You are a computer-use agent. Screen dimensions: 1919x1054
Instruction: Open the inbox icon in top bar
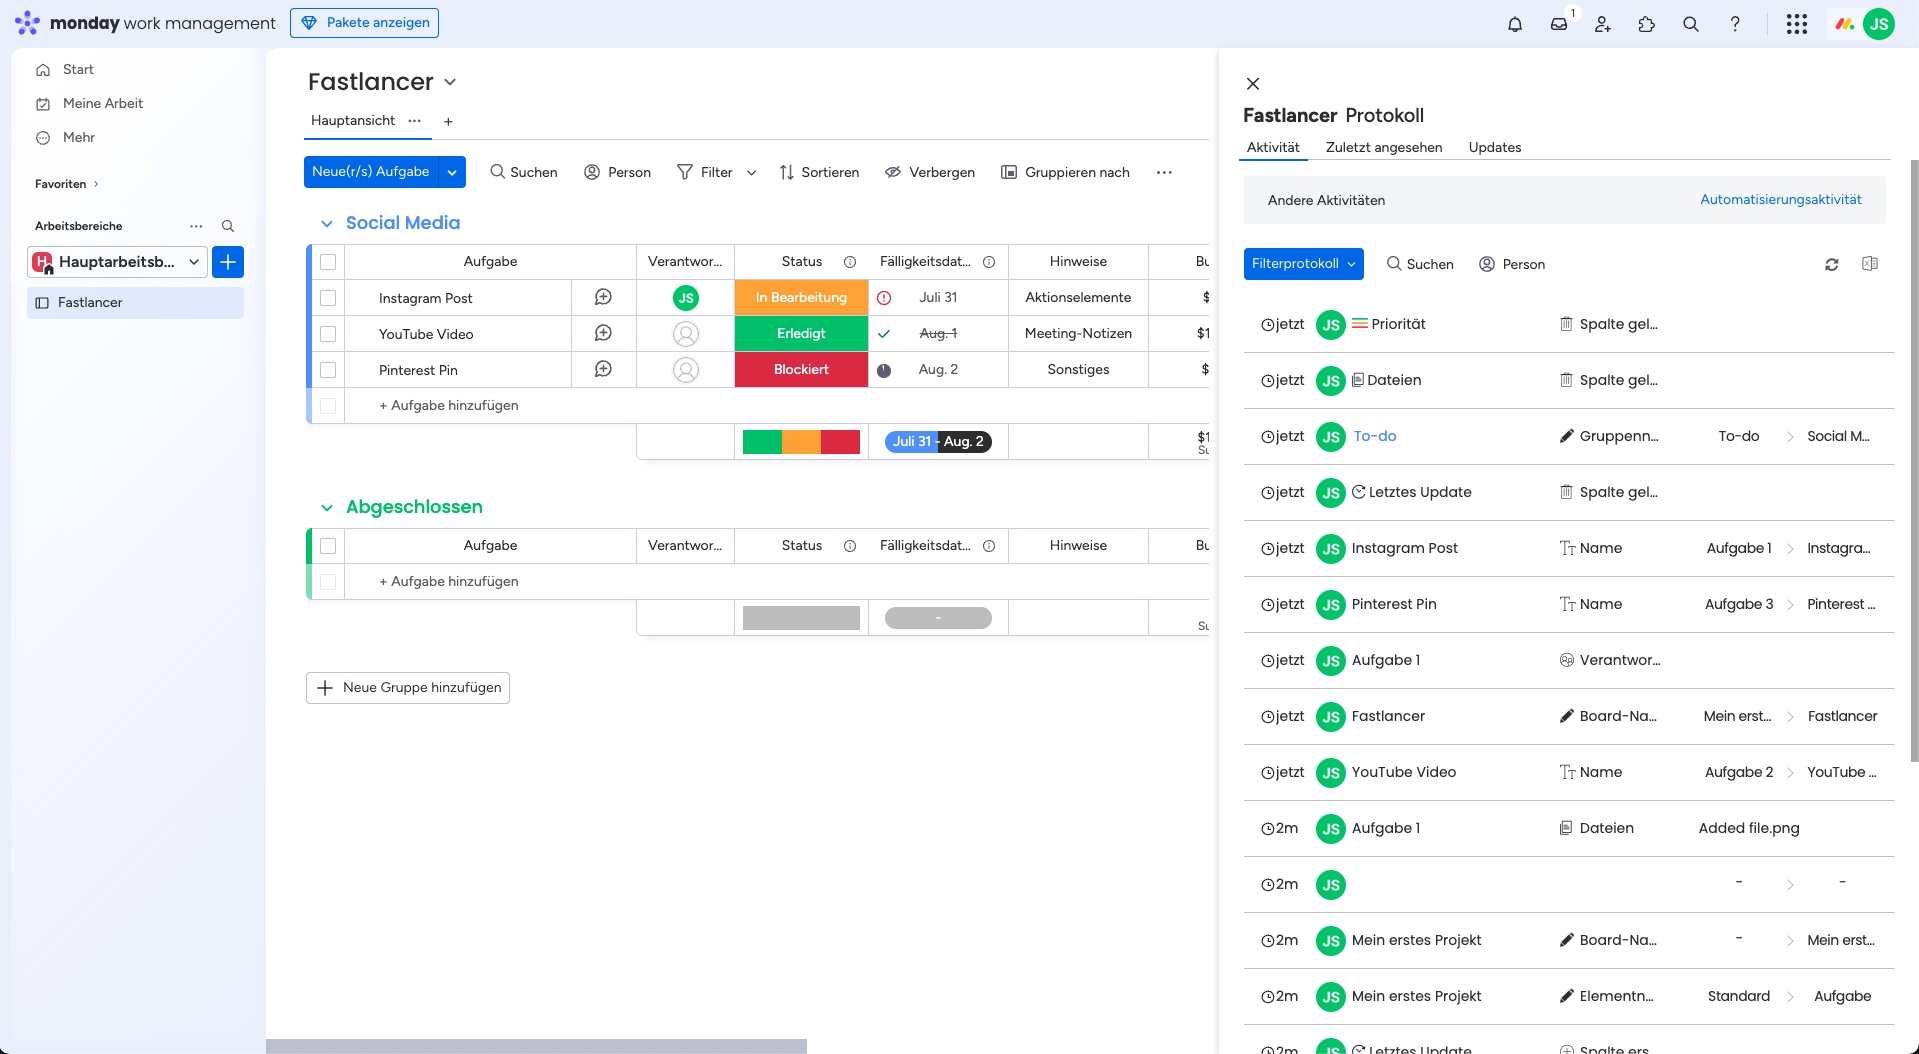tap(1559, 24)
